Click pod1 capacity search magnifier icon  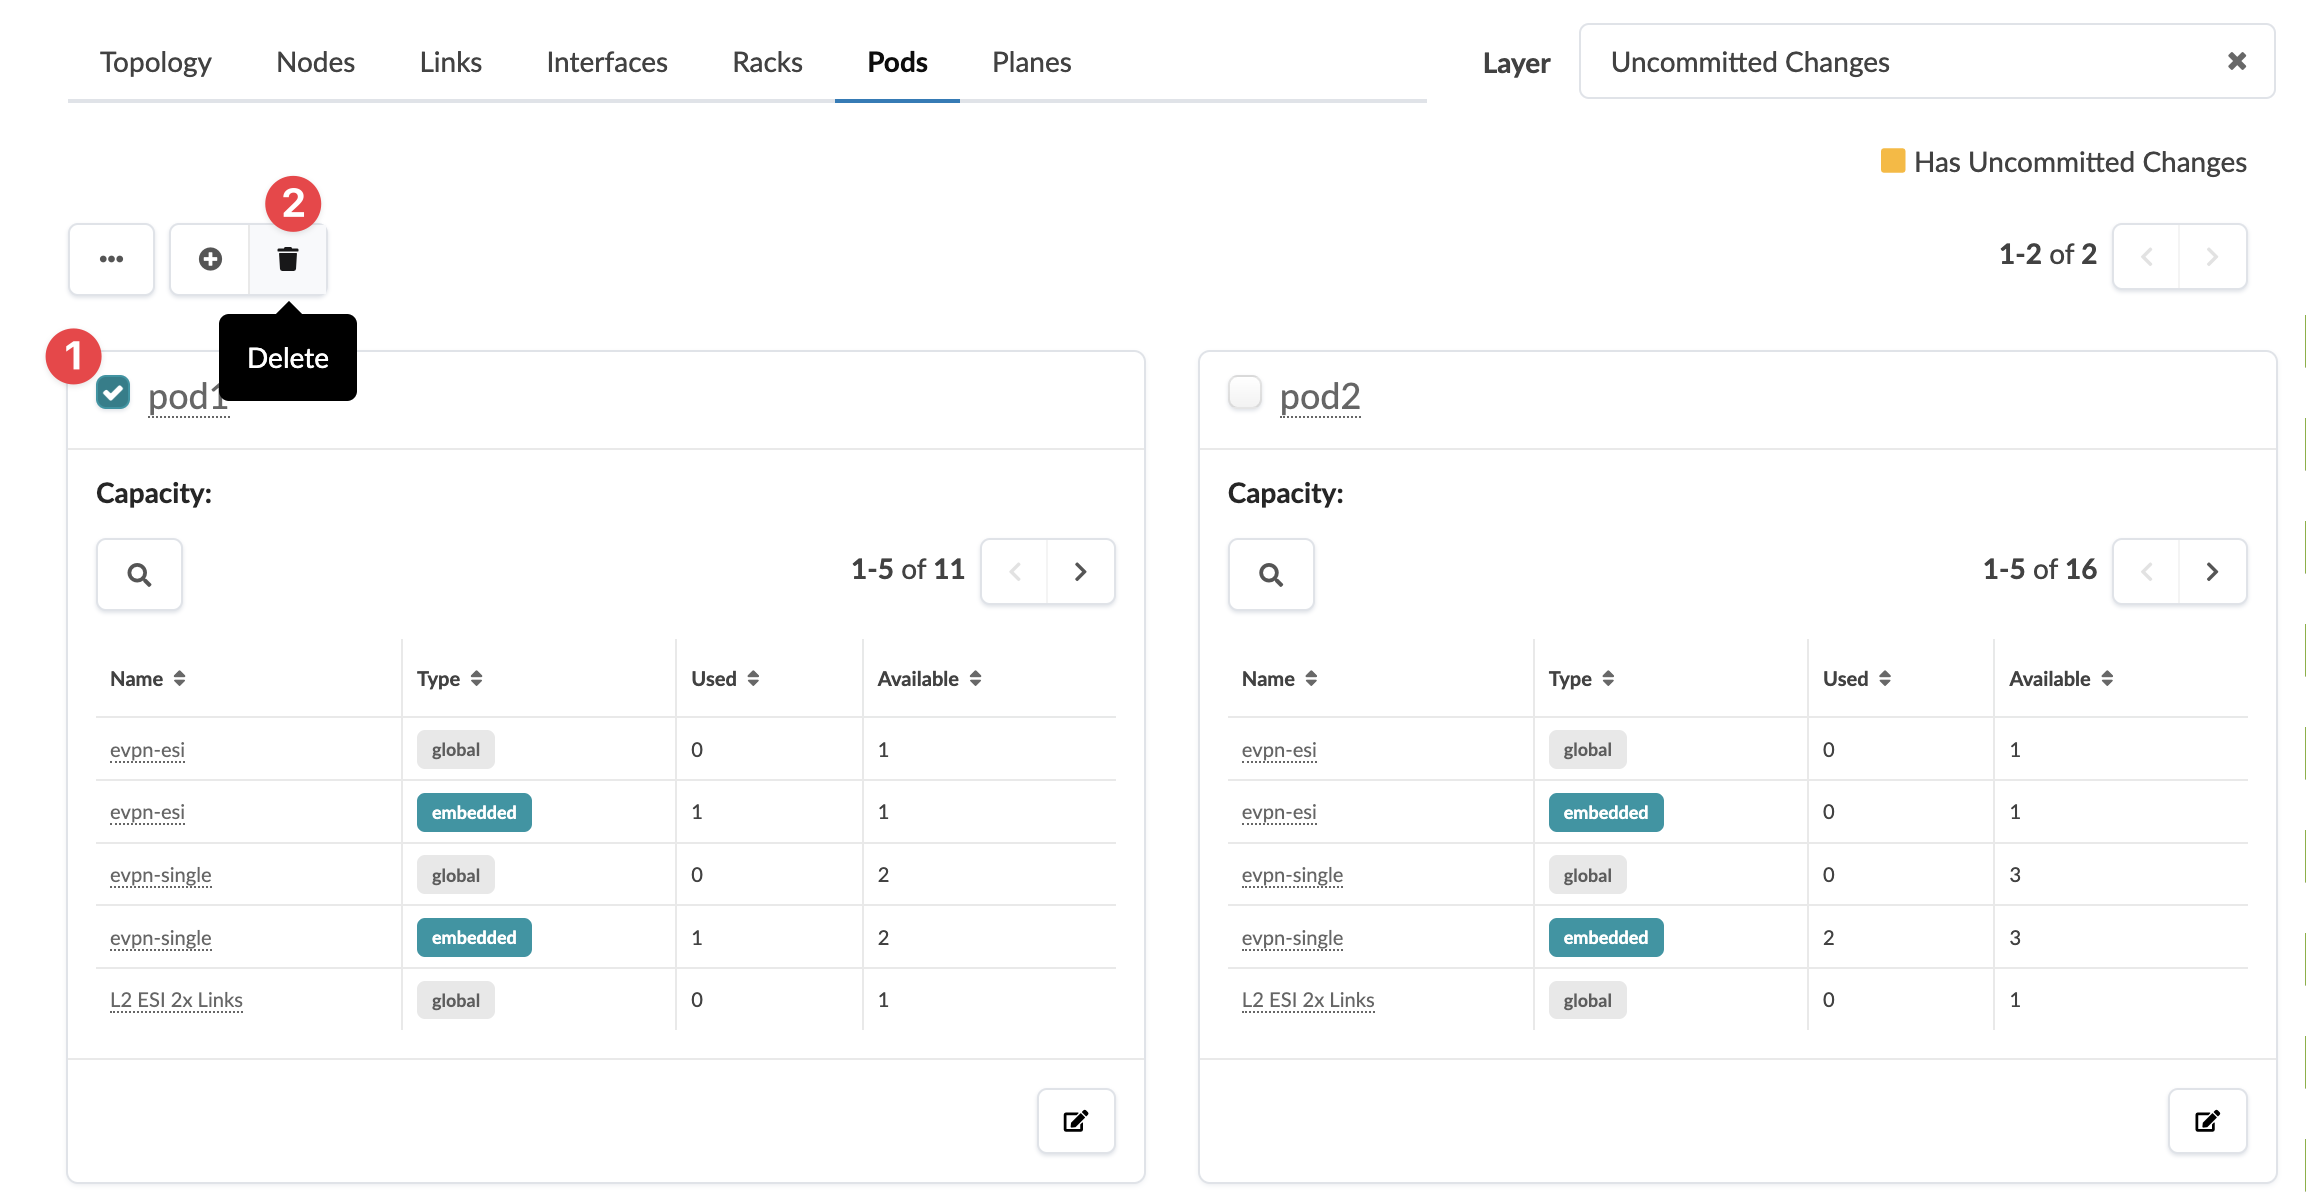click(139, 574)
